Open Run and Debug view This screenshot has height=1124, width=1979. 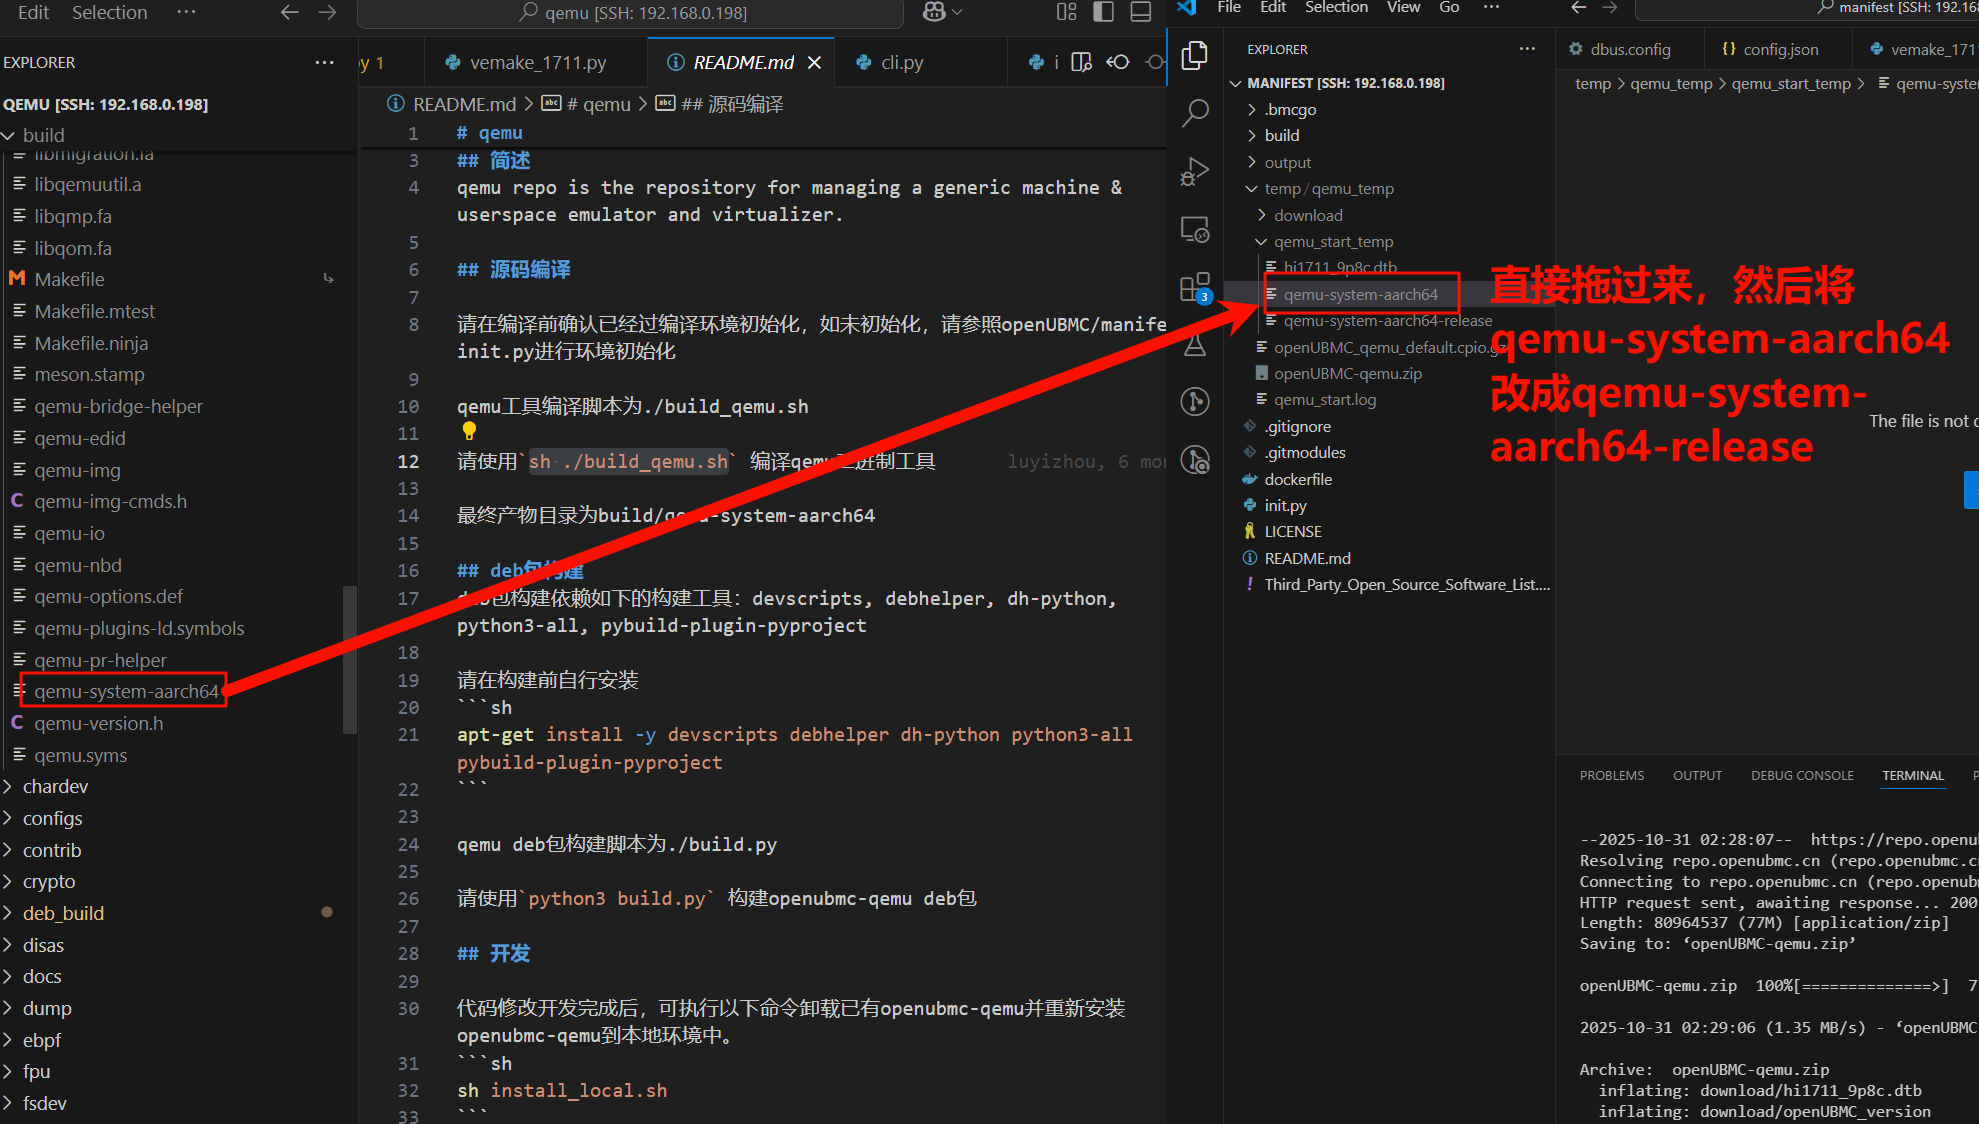[1195, 171]
